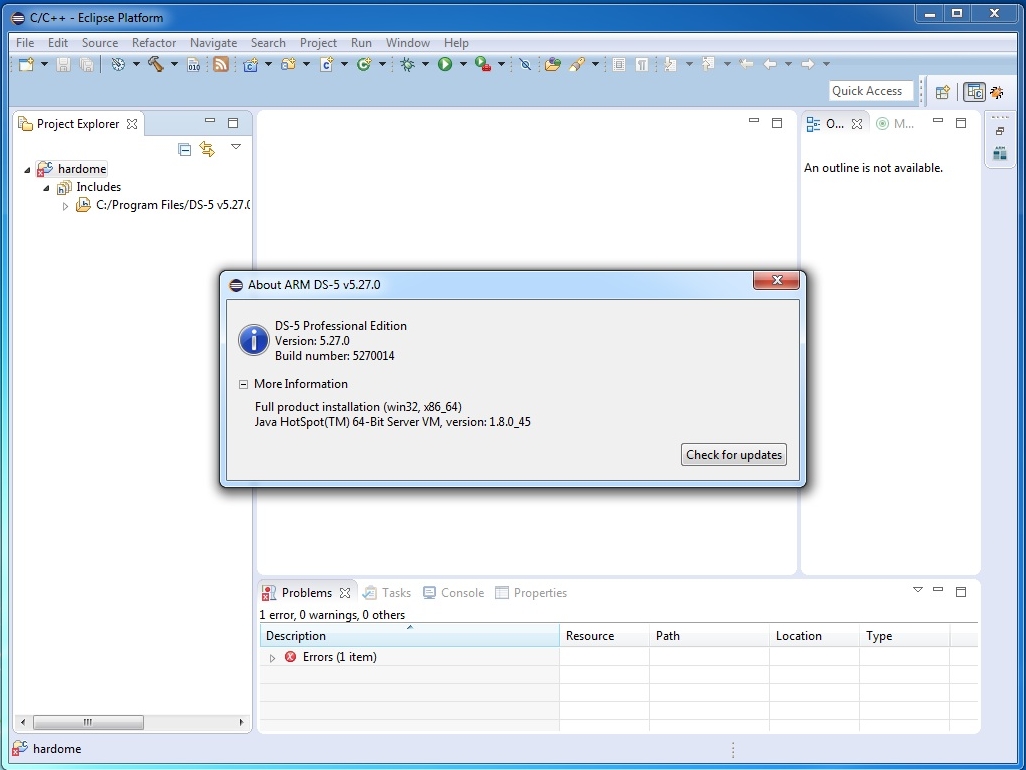Select the hardome project in Project Explorer
The width and height of the screenshot is (1026, 770).
[82, 169]
